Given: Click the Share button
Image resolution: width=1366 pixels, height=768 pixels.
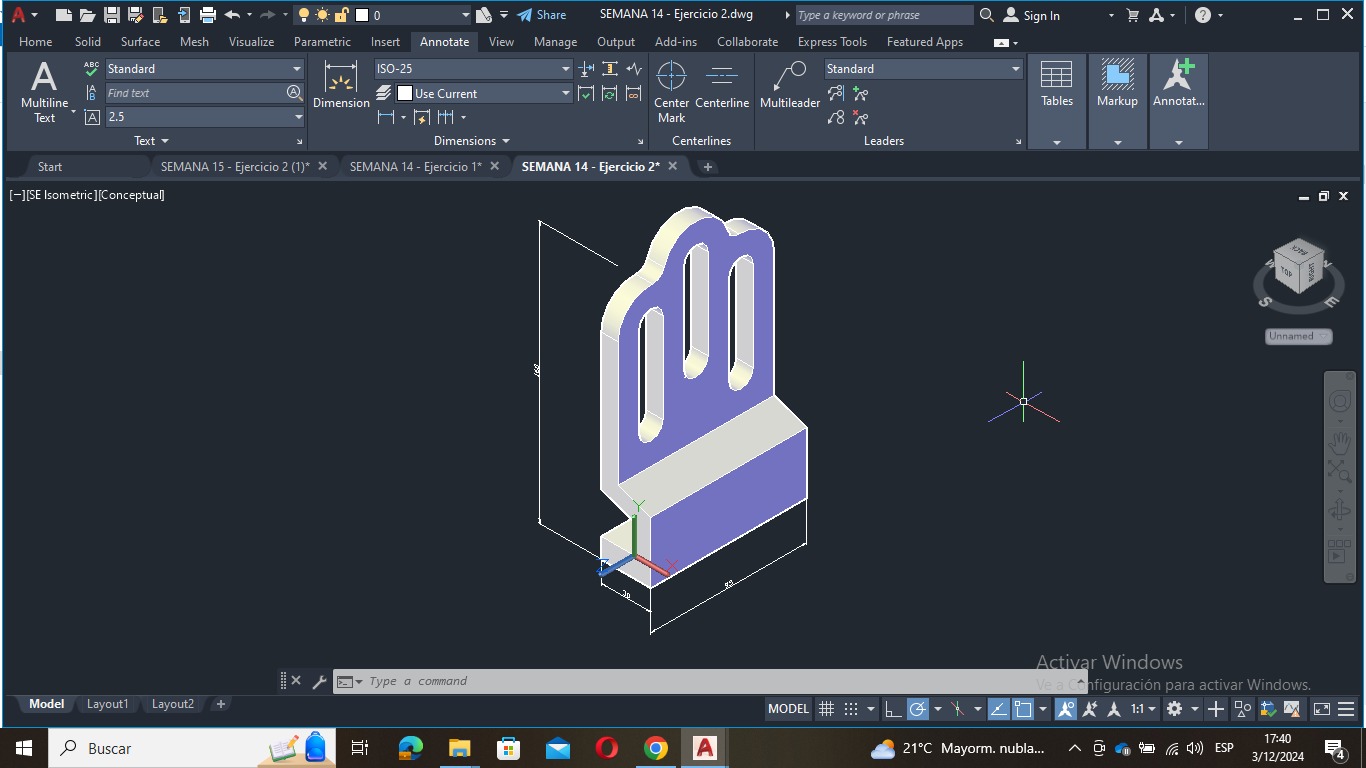Looking at the screenshot, I should [541, 15].
